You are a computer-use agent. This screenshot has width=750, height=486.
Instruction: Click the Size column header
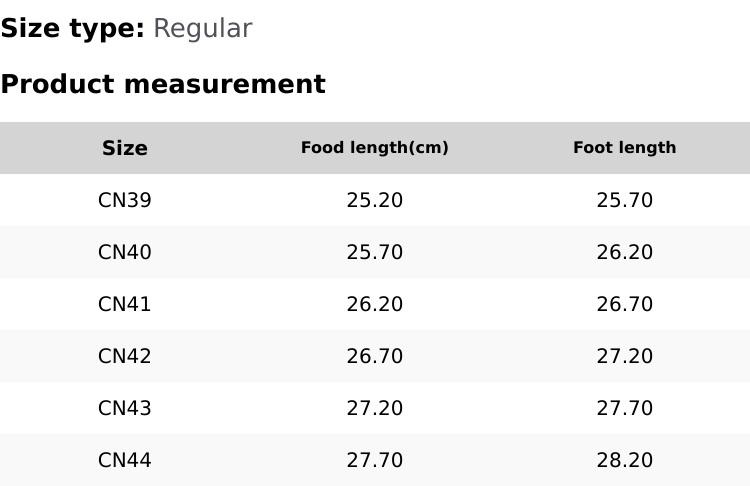point(124,148)
